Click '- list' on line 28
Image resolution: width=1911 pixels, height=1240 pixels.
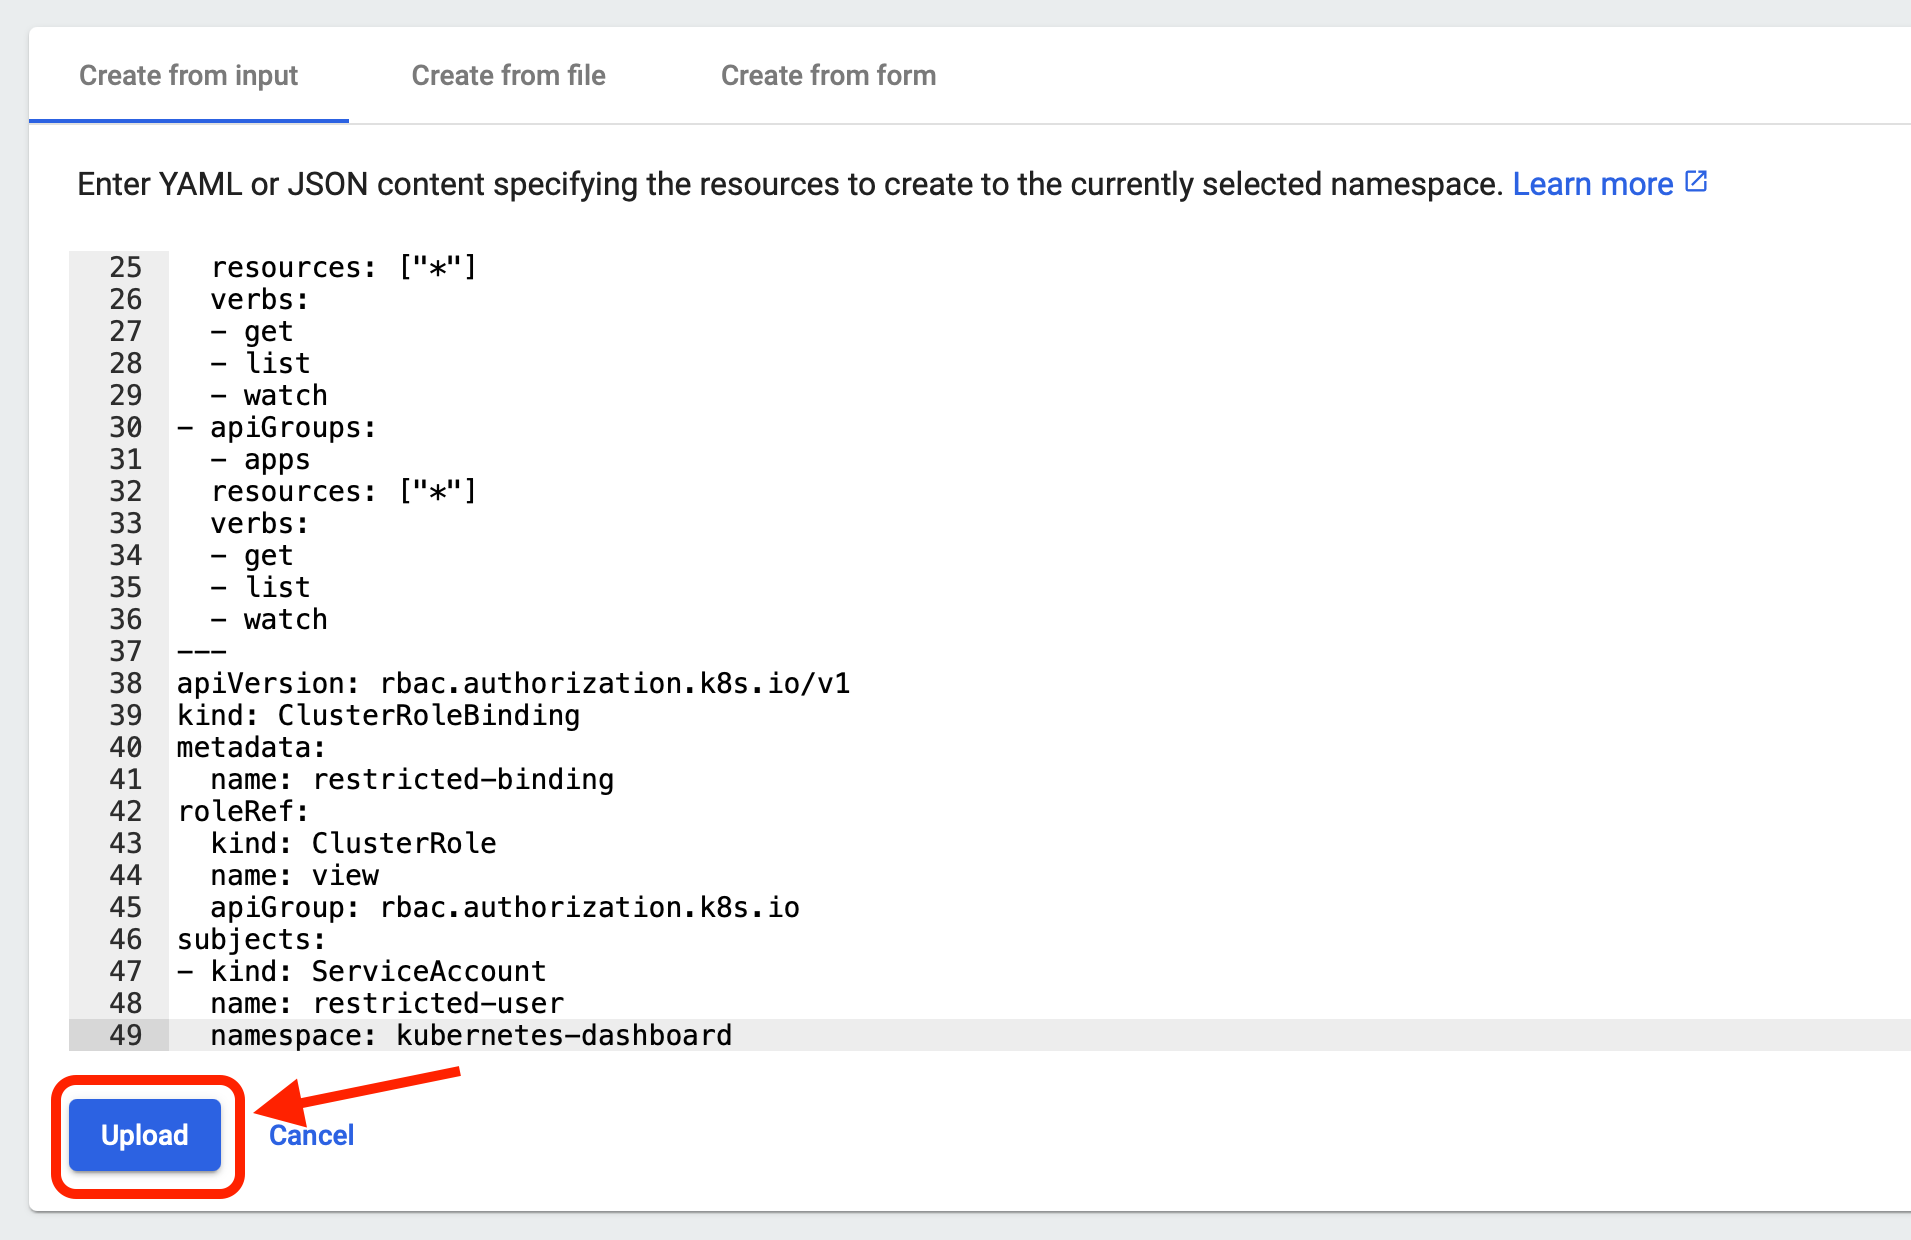click(x=260, y=363)
